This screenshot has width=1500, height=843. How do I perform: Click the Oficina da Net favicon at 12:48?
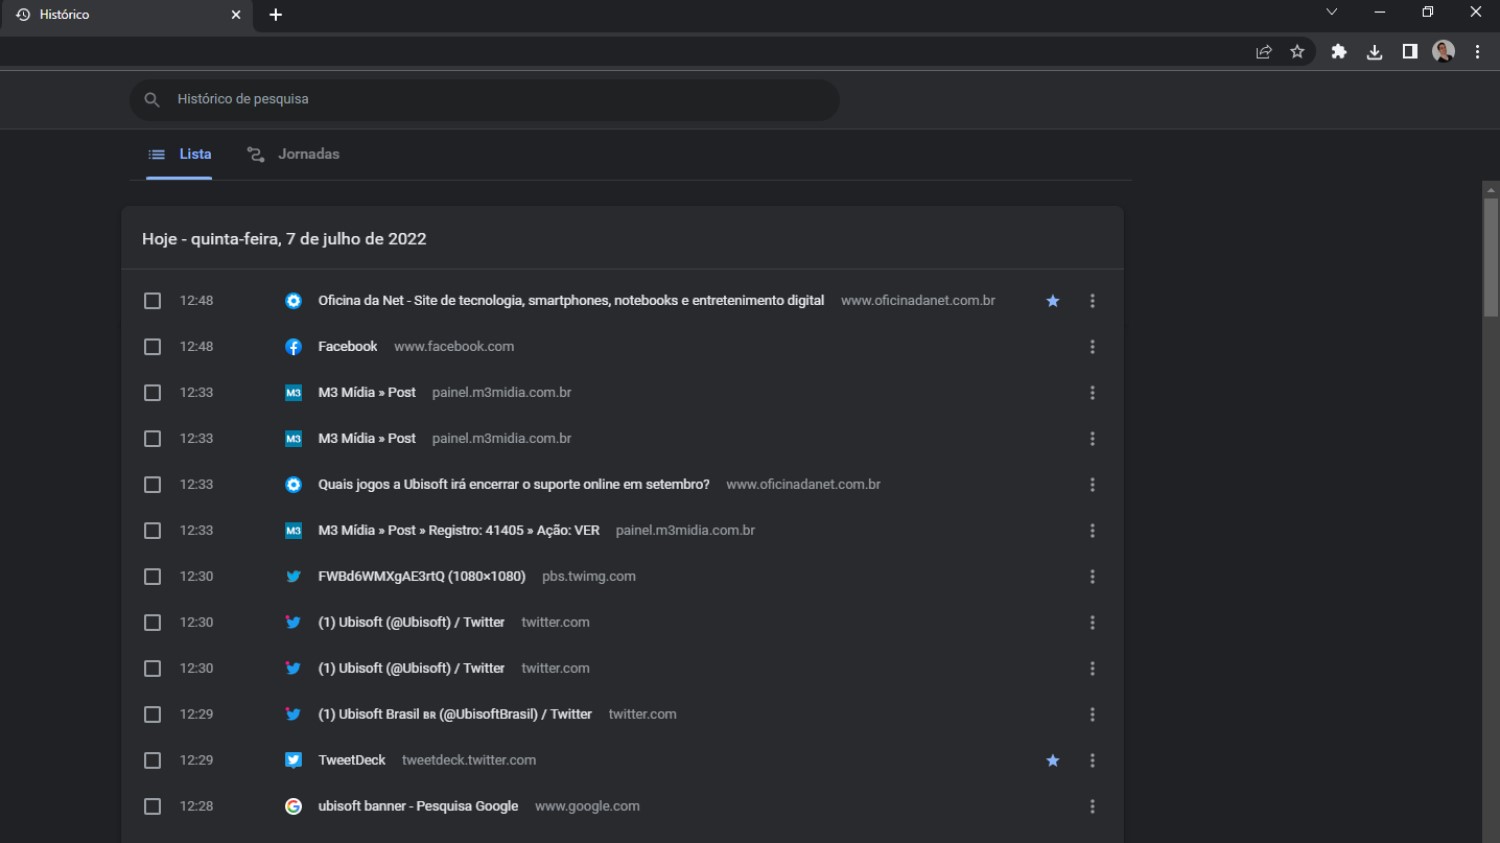(293, 301)
